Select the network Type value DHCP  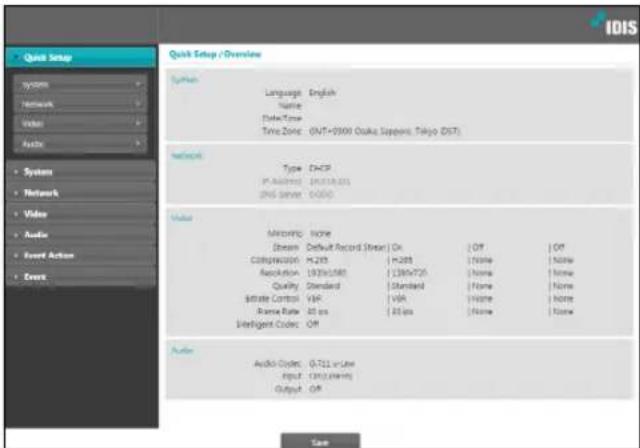coord(320,168)
